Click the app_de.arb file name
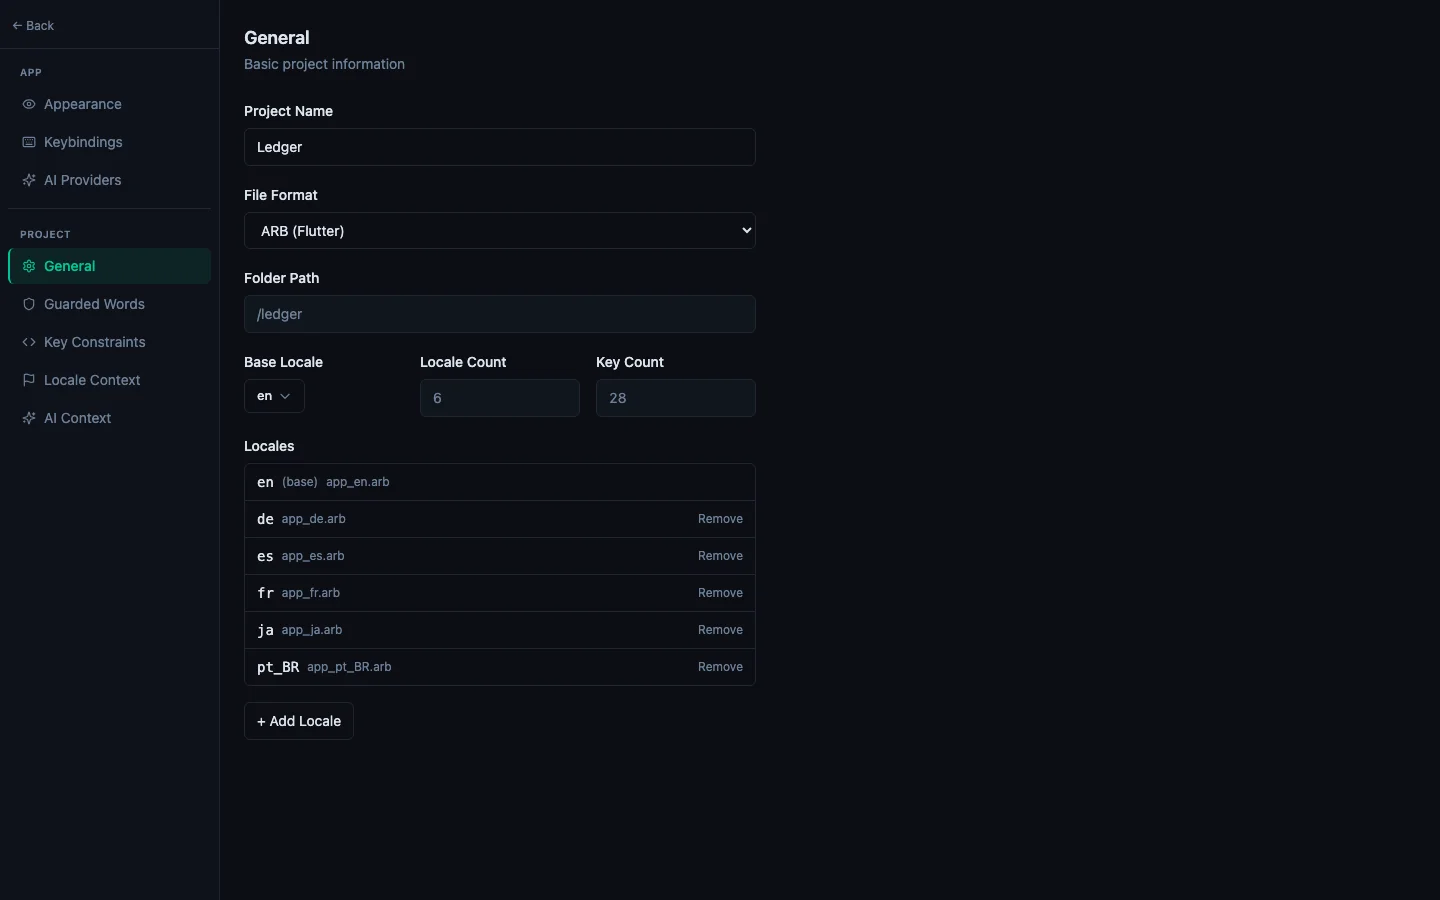 click(314, 519)
